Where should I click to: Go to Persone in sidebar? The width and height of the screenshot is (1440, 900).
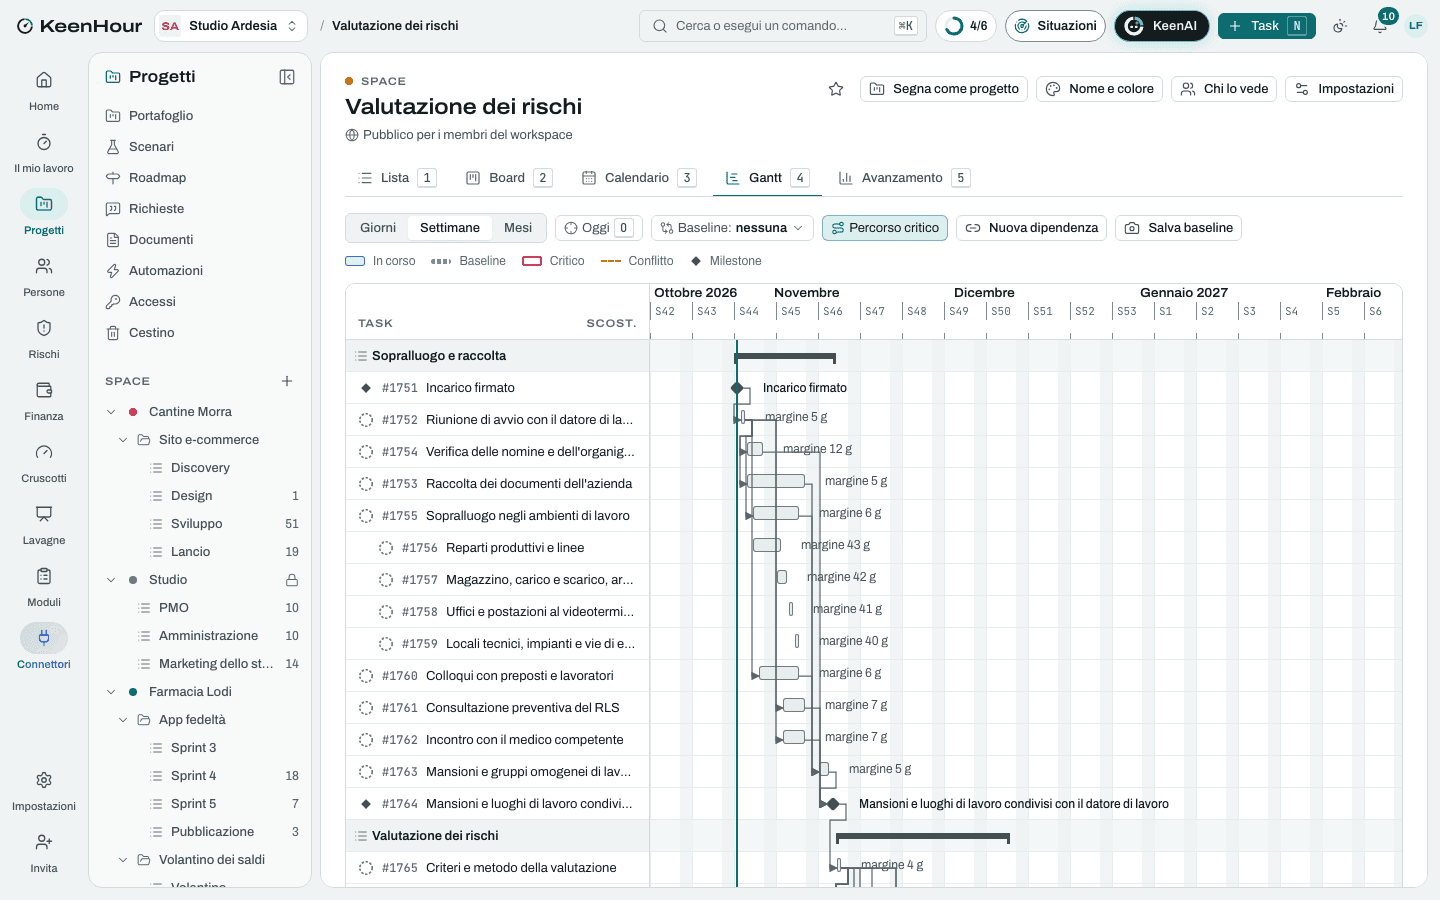coord(44,277)
